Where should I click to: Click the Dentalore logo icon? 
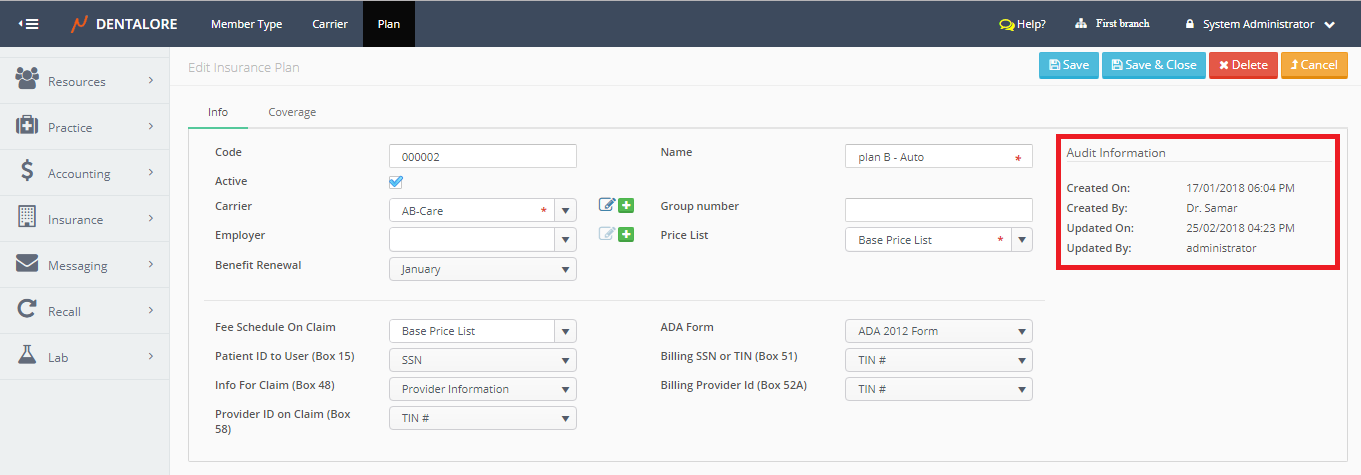[x=79, y=24]
